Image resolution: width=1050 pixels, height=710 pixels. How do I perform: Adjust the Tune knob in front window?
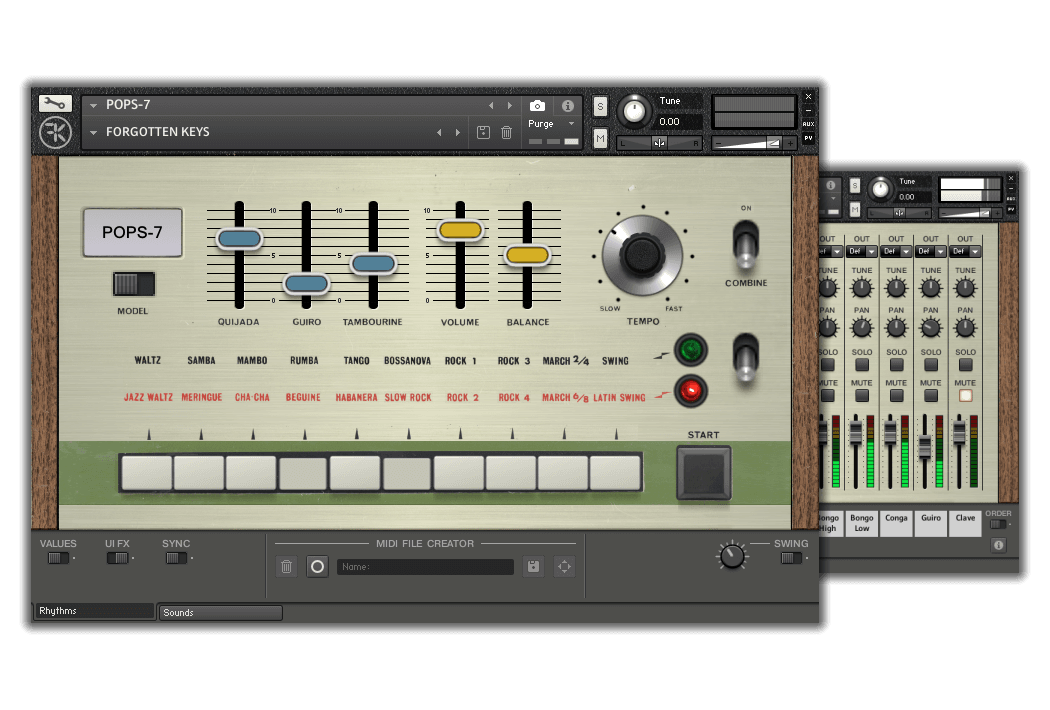pyautogui.click(x=633, y=112)
